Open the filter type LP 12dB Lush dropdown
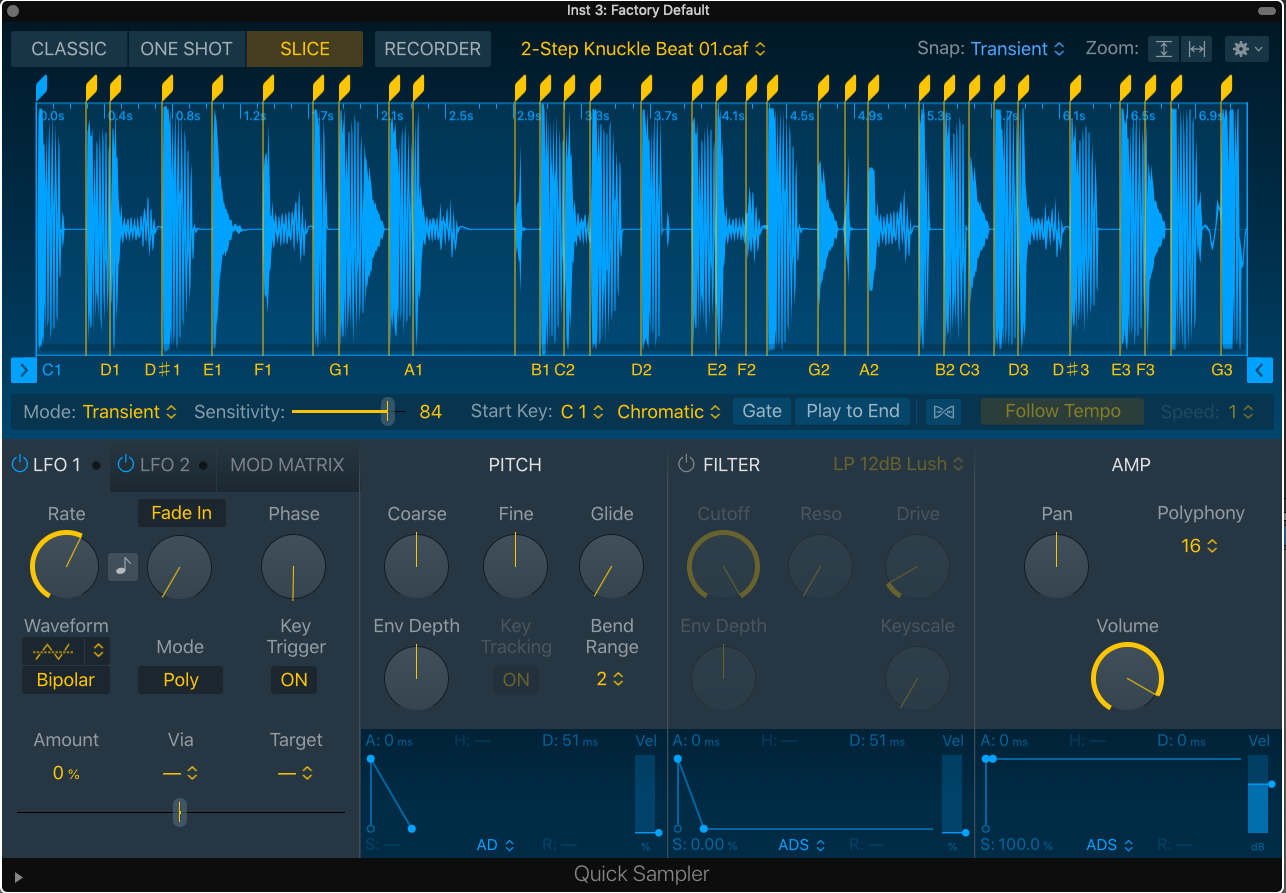 [898, 464]
